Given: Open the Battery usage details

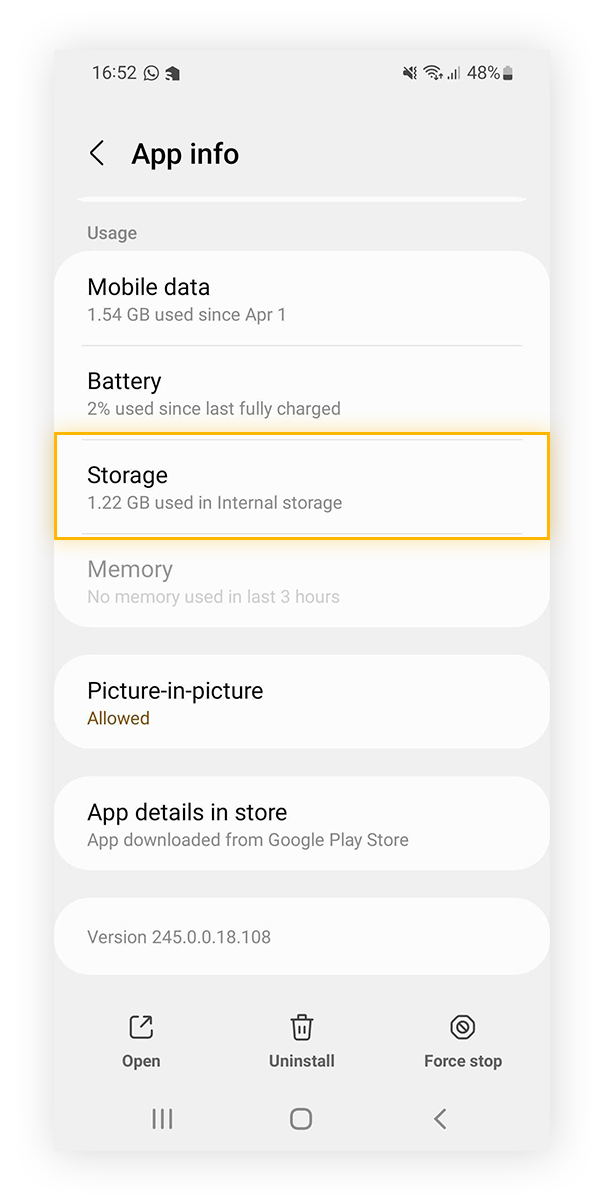Looking at the screenshot, I should pos(301,393).
